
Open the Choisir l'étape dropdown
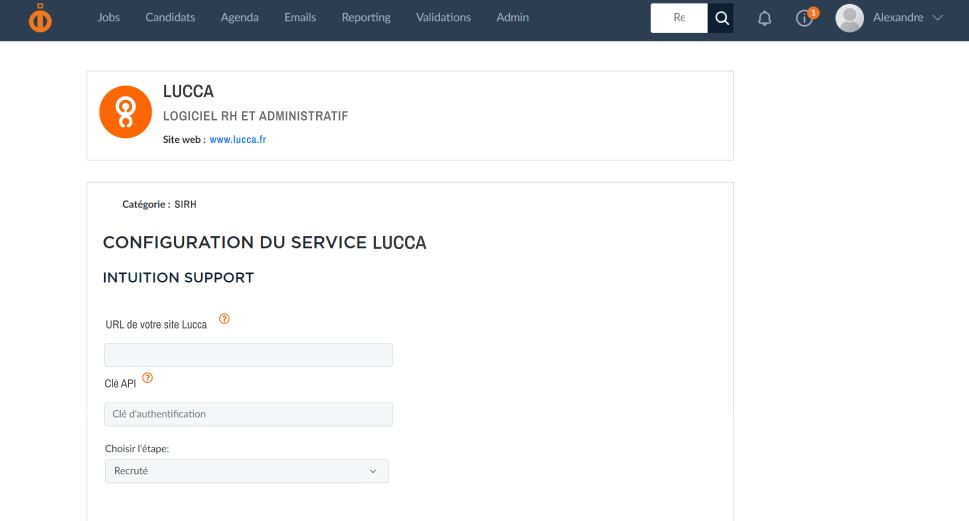point(247,471)
